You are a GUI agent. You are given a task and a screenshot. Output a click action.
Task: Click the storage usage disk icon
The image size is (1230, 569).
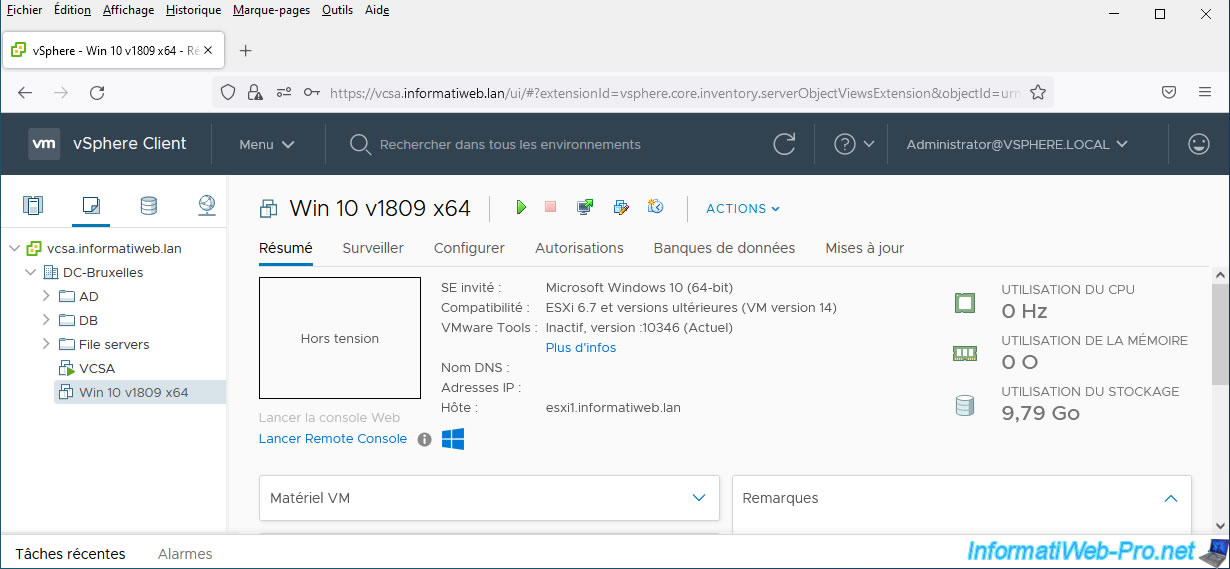pos(964,405)
